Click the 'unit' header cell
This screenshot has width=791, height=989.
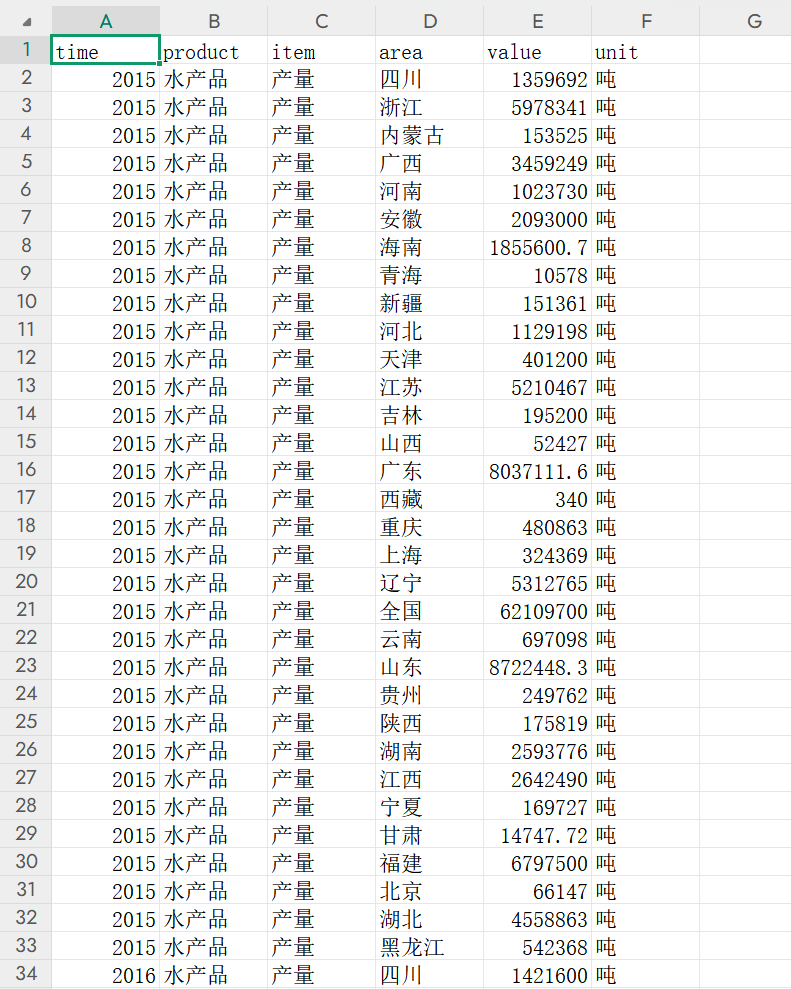point(646,50)
